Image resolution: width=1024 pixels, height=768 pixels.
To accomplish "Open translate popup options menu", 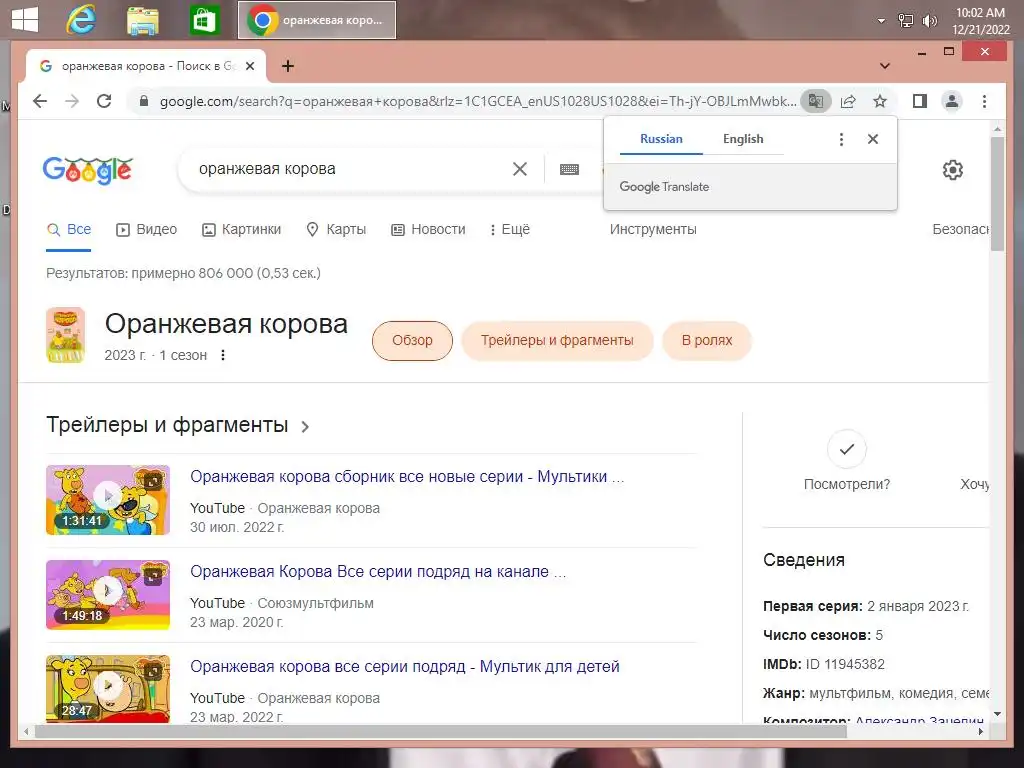I will tap(841, 139).
